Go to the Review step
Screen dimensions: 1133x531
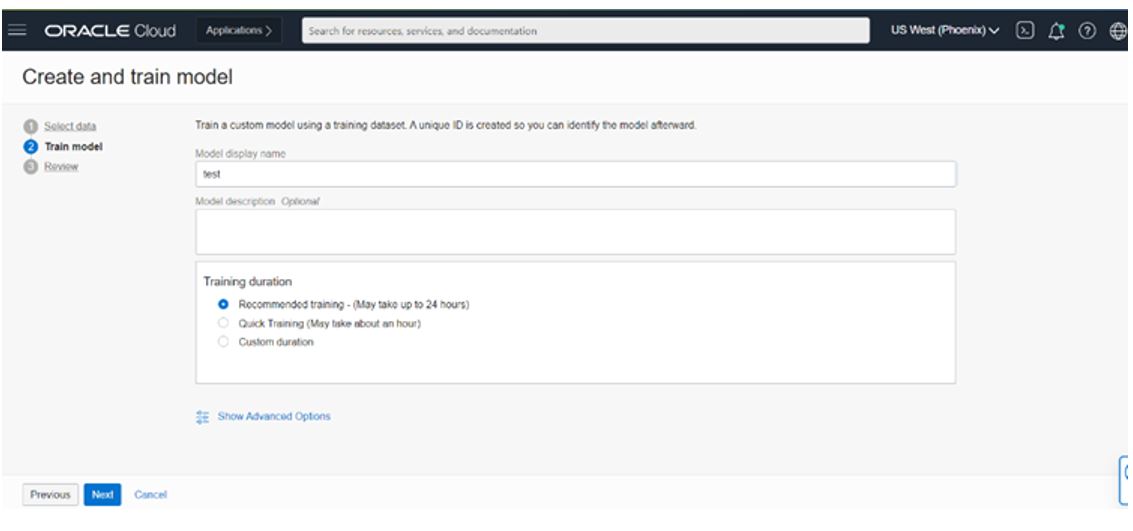click(61, 167)
